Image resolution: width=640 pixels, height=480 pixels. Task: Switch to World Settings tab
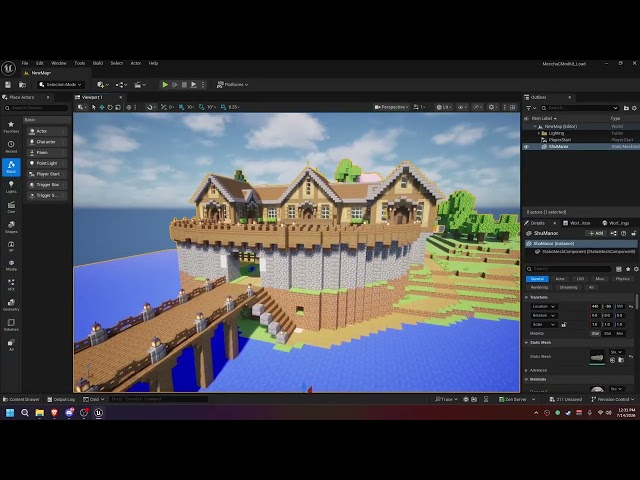615,223
